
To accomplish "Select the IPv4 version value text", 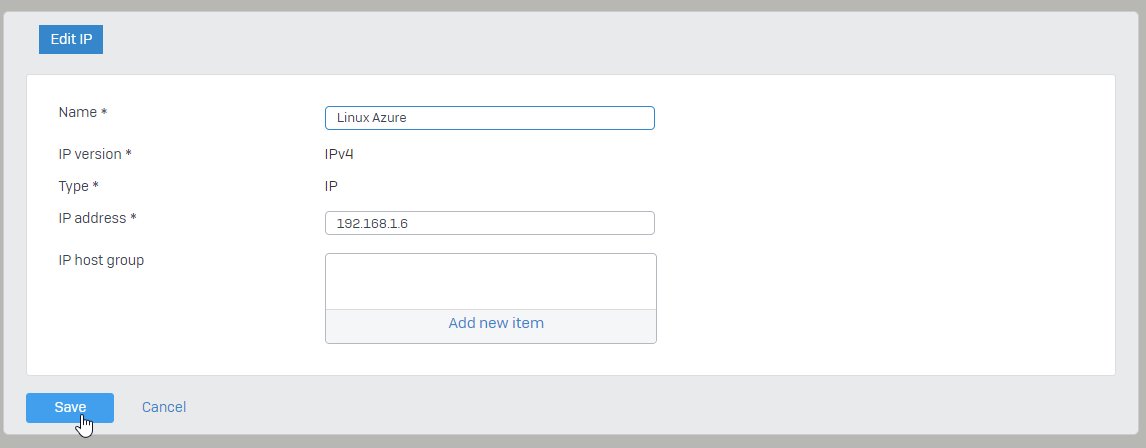I will 339,154.
